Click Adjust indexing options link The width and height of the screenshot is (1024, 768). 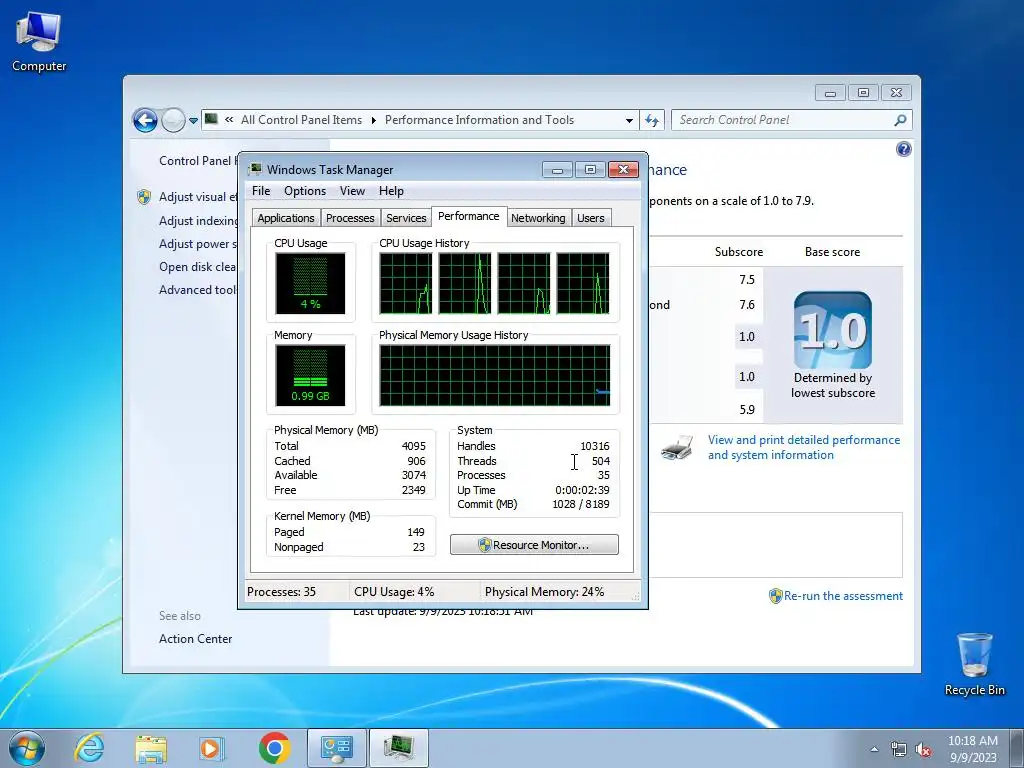[x=198, y=221]
